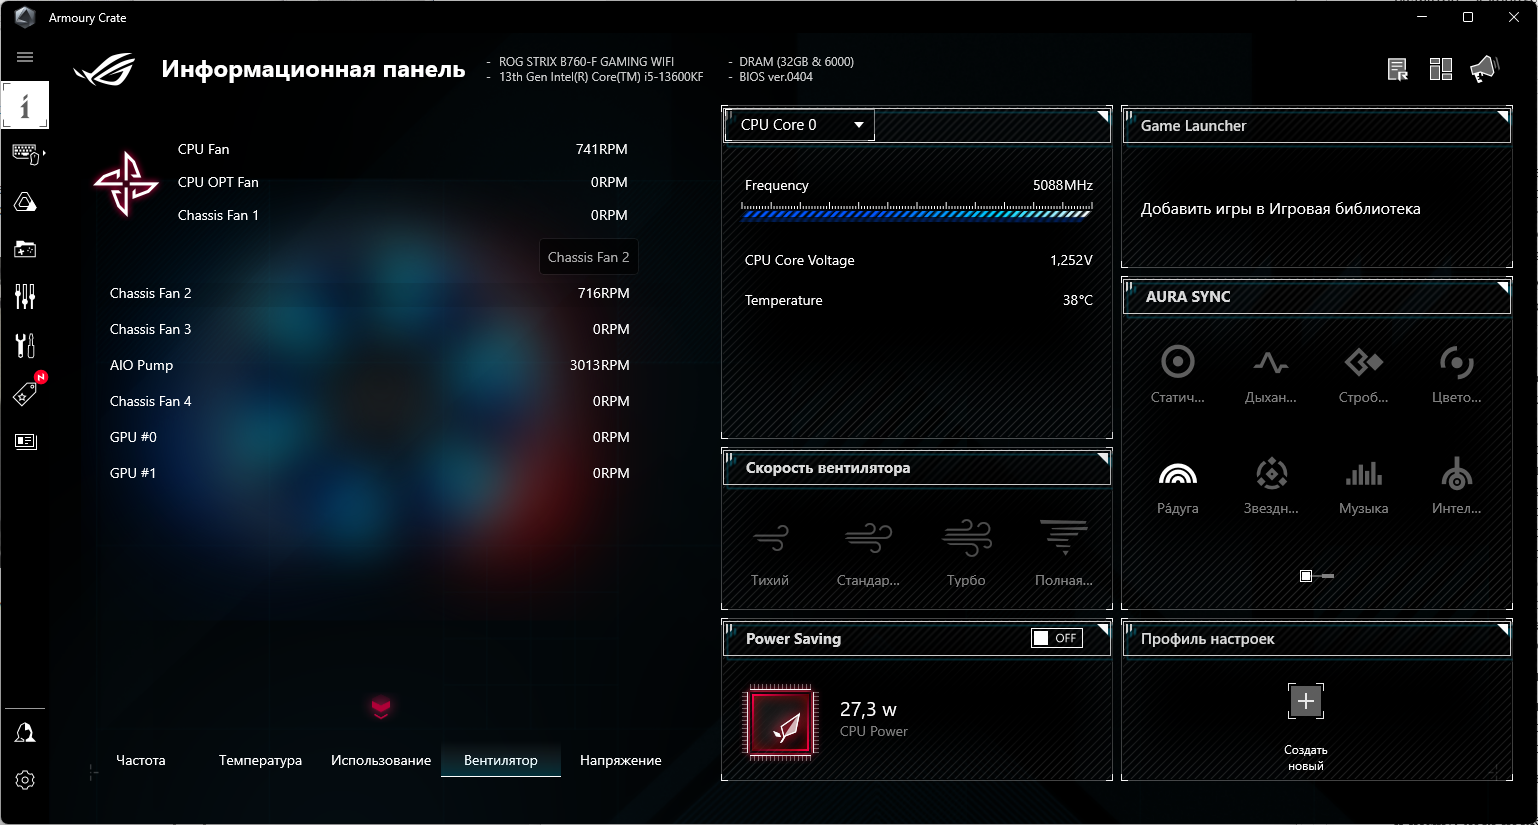Choose the Rainbow (Радуга) lighting effect

tap(1177, 474)
